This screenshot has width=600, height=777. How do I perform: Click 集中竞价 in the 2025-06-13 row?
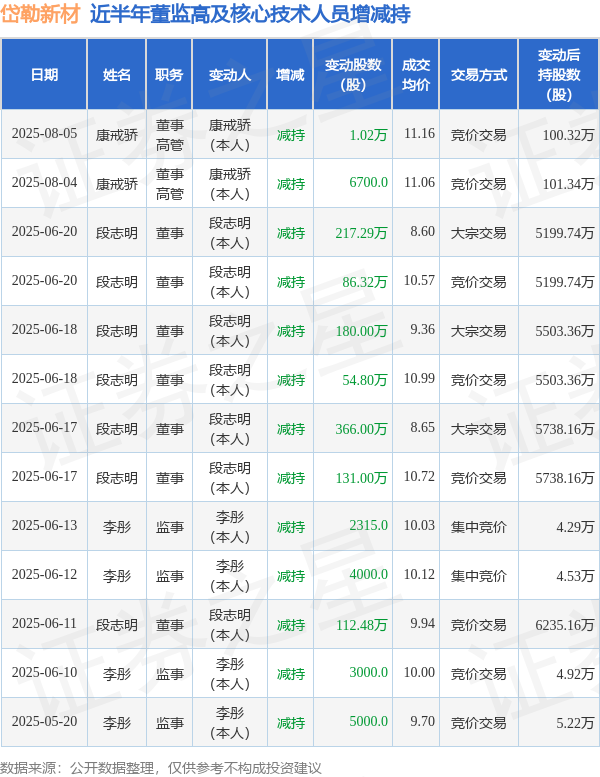479,527
